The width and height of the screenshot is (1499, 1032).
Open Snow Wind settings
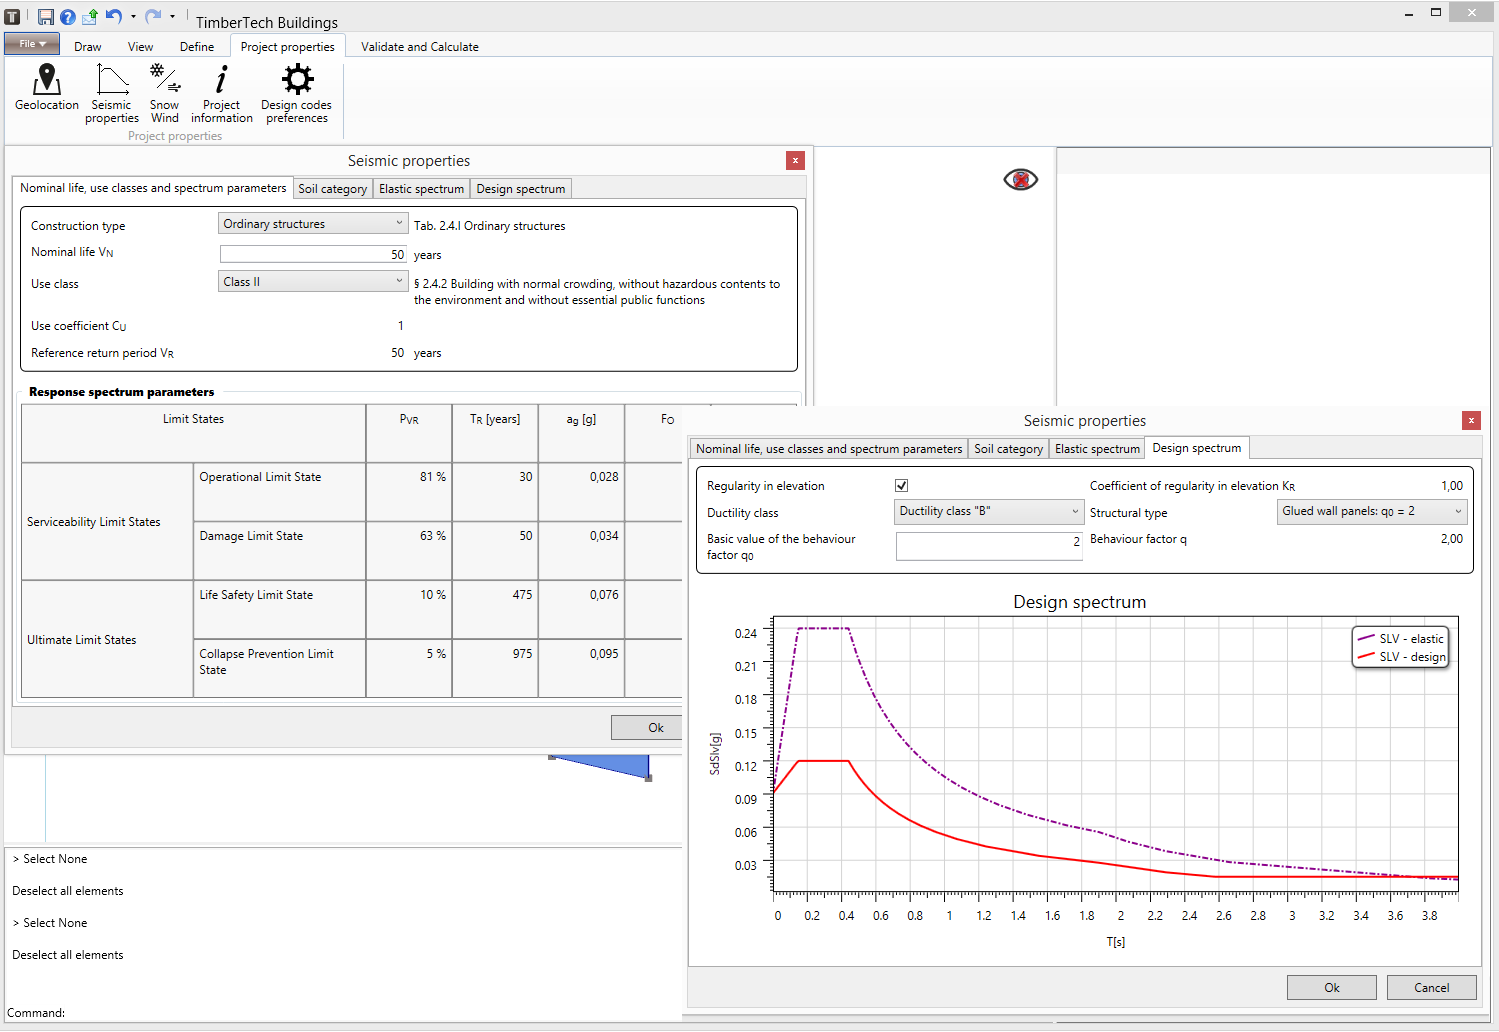pos(165,94)
